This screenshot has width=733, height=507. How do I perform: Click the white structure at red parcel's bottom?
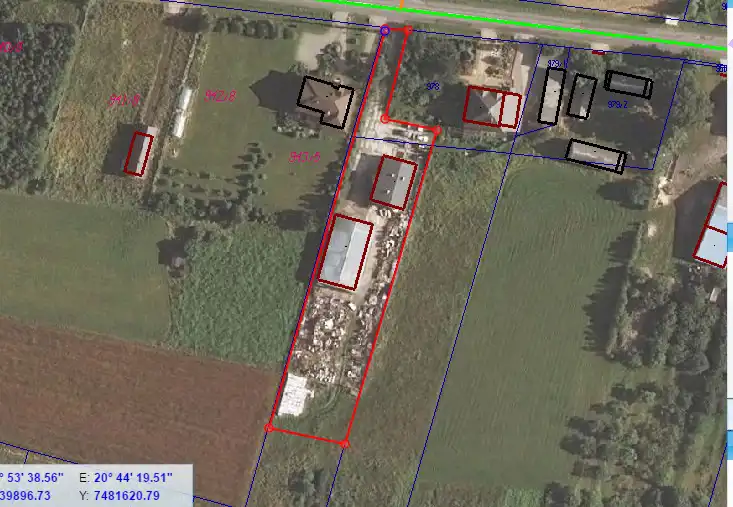[295, 396]
